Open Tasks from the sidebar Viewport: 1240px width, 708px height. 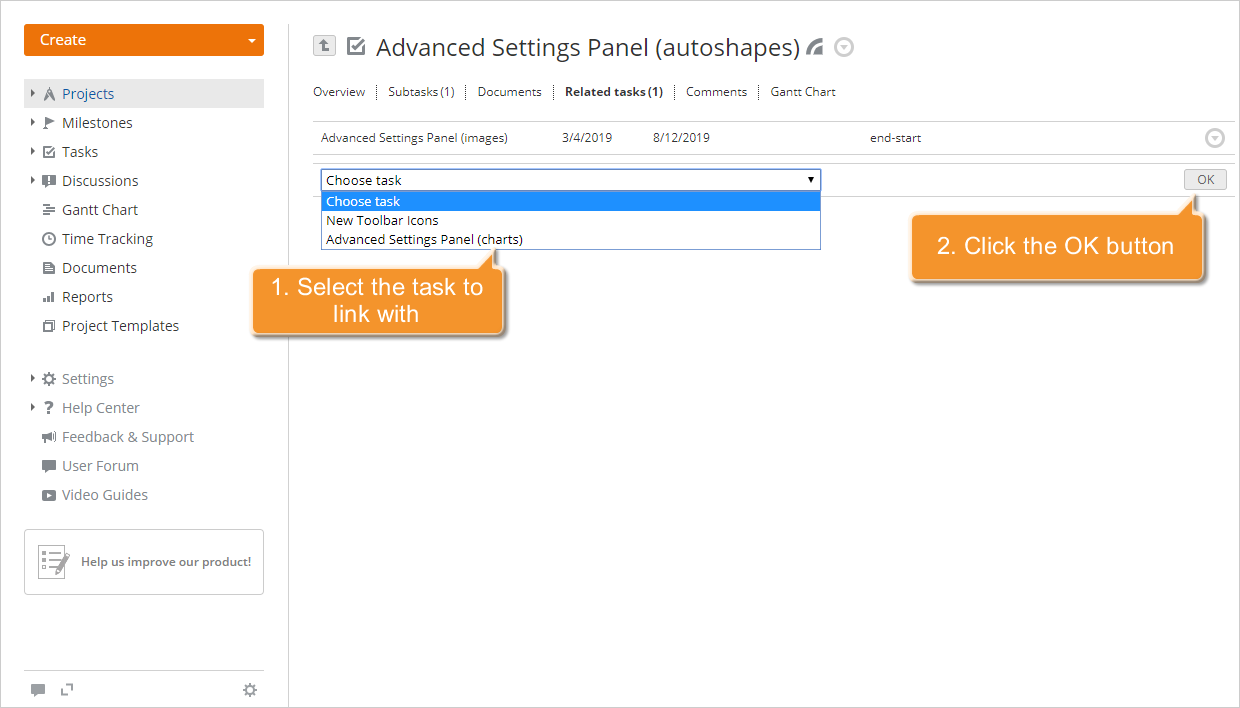pyautogui.click(x=82, y=151)
